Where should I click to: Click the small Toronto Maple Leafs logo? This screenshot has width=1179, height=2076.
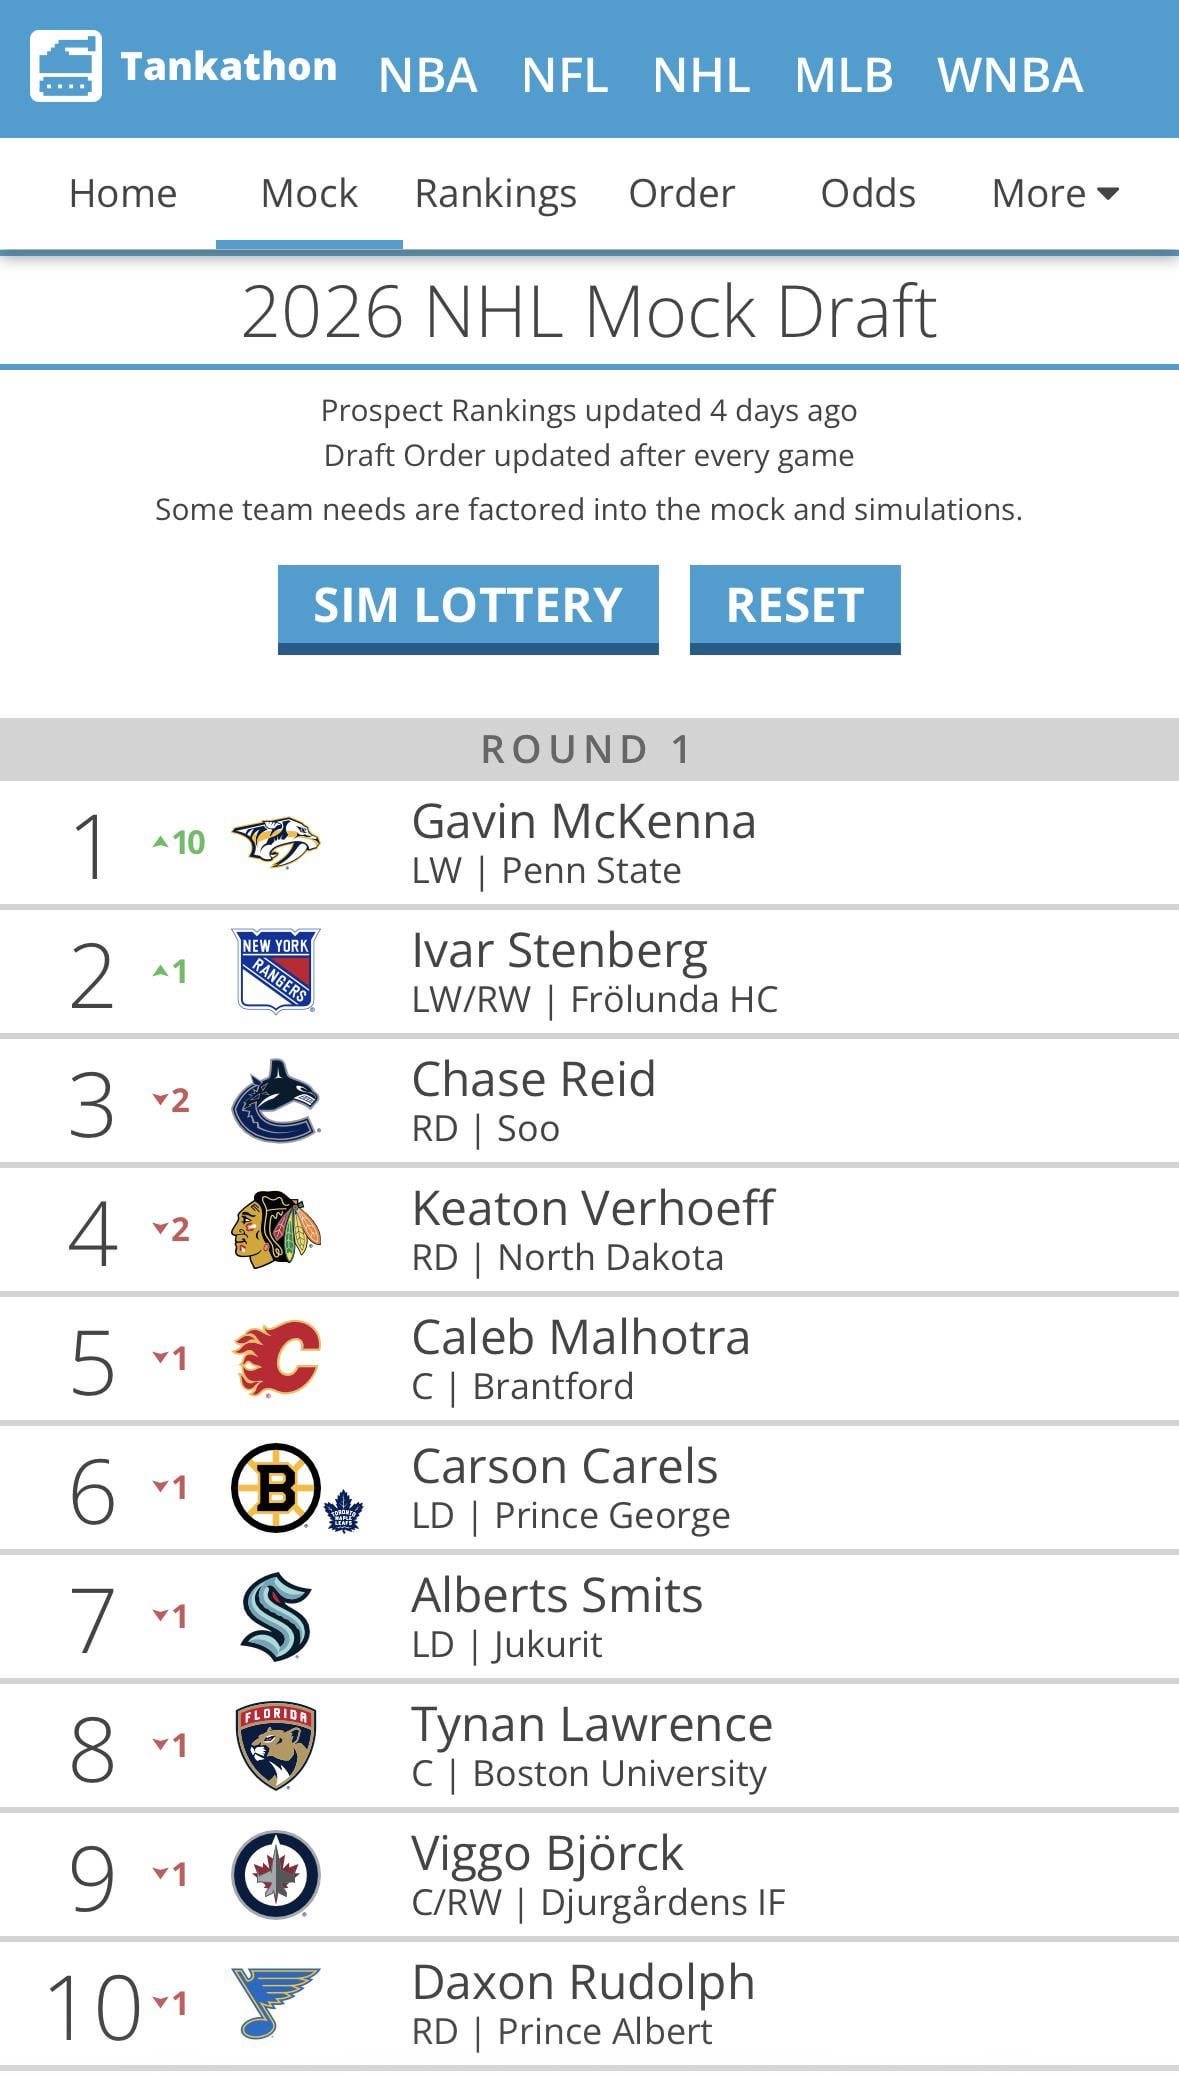tap(344, 1511)
